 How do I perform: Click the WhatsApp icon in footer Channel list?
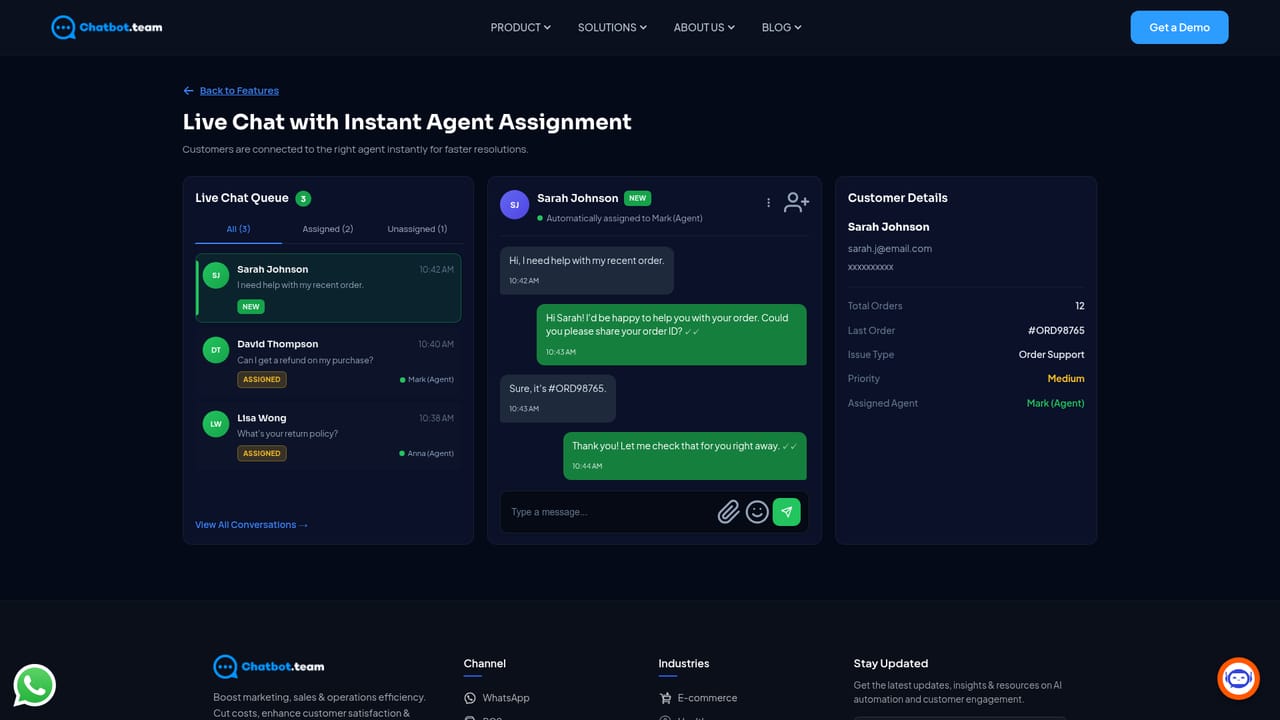click(x=470, y=698)
